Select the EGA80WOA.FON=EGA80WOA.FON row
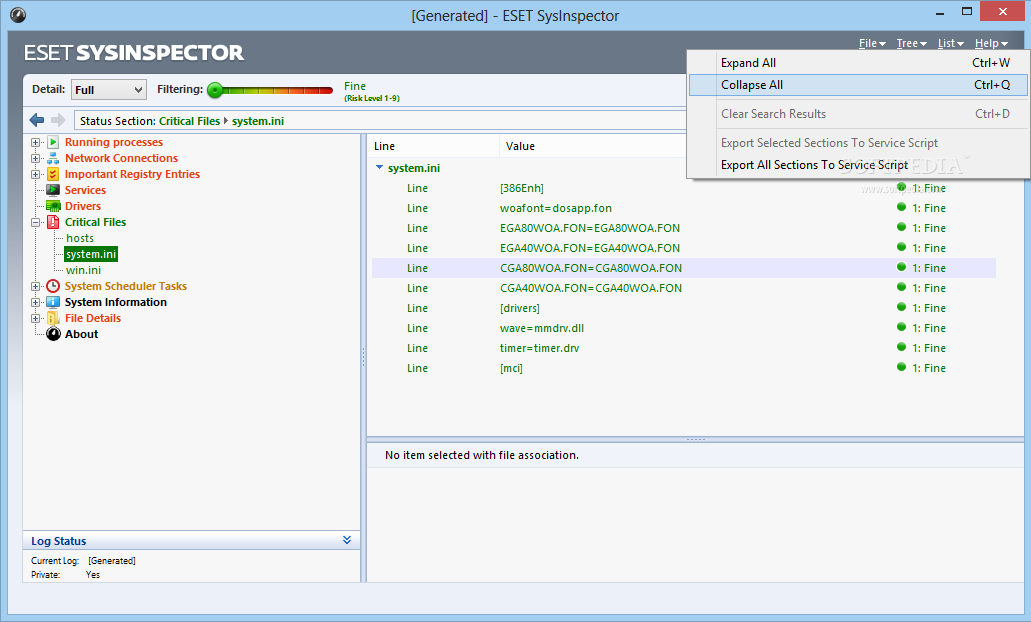1031x622 pixels. click(x=684, y=228)
